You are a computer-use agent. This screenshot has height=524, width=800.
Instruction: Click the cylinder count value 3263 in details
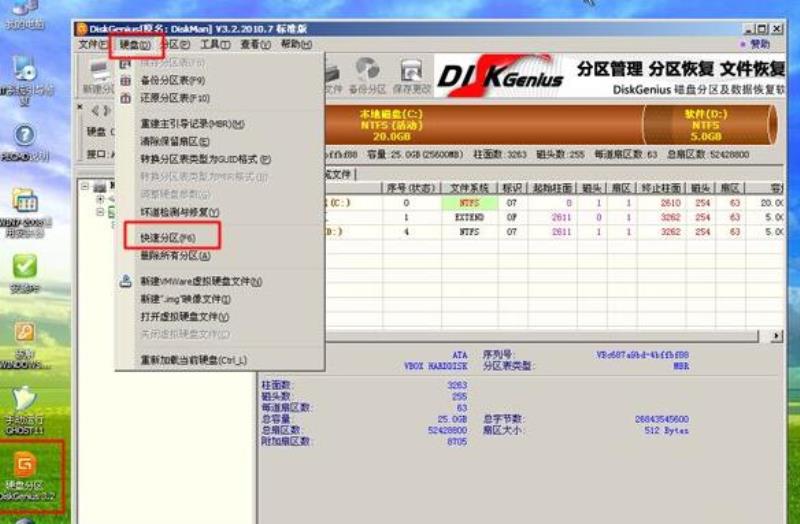click(457, 385)
